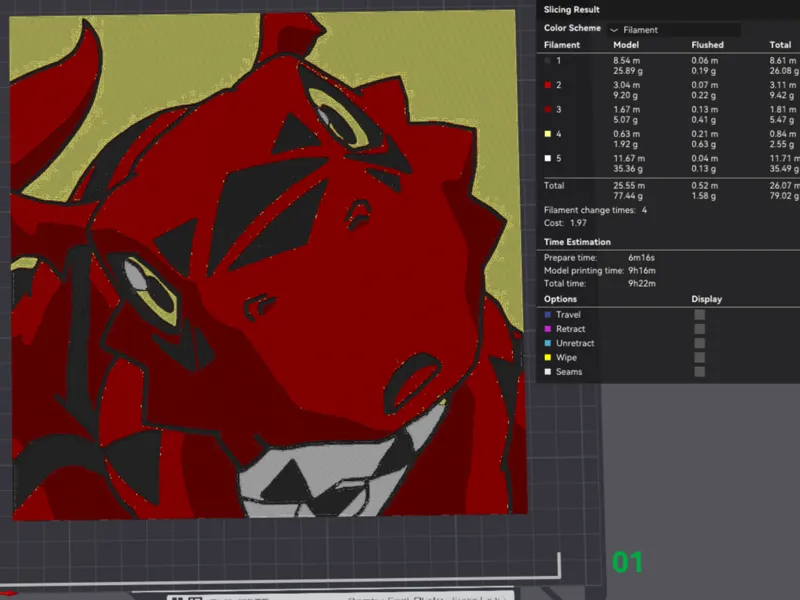
Task: Click filament 1 black color swatch
Action: point(547,61)
